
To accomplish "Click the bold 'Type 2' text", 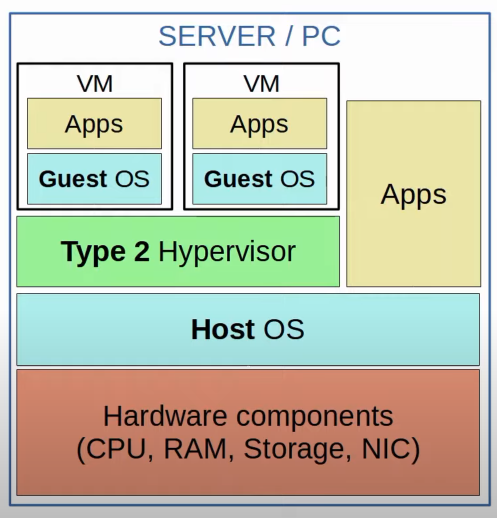I will [105, 251].
